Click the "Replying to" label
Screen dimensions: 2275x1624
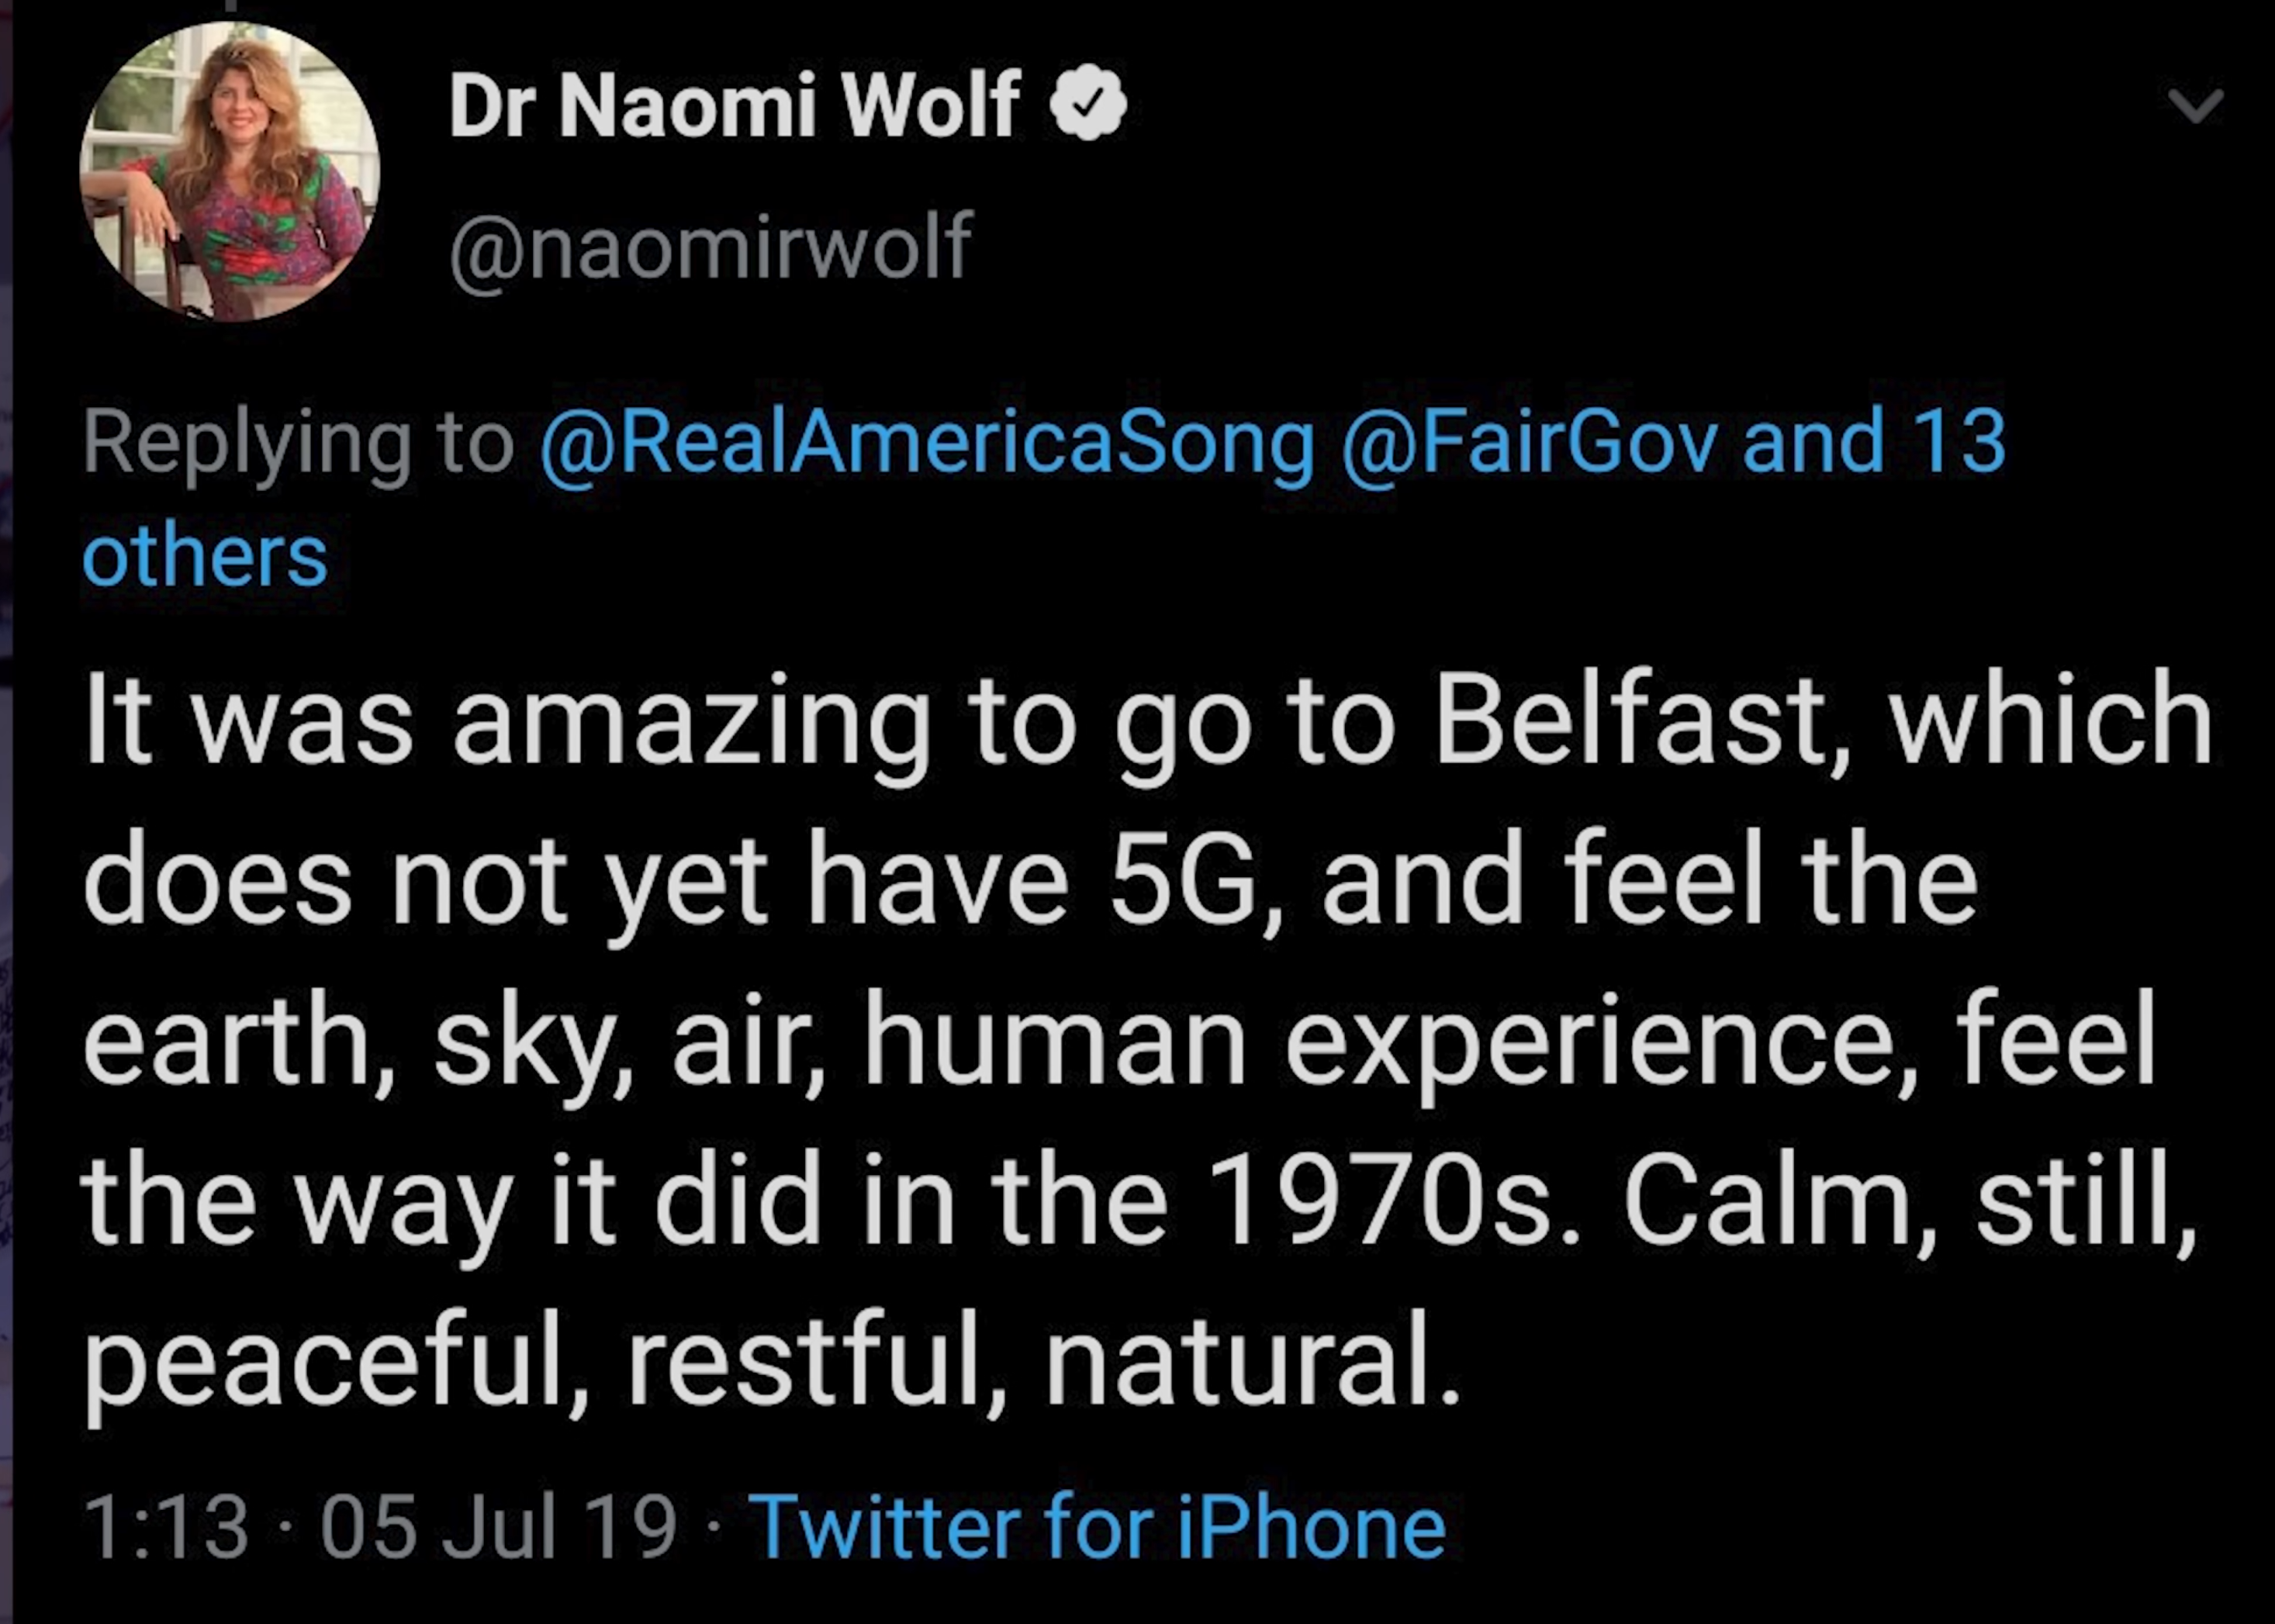pyautogui.click(x=297, y=442)
